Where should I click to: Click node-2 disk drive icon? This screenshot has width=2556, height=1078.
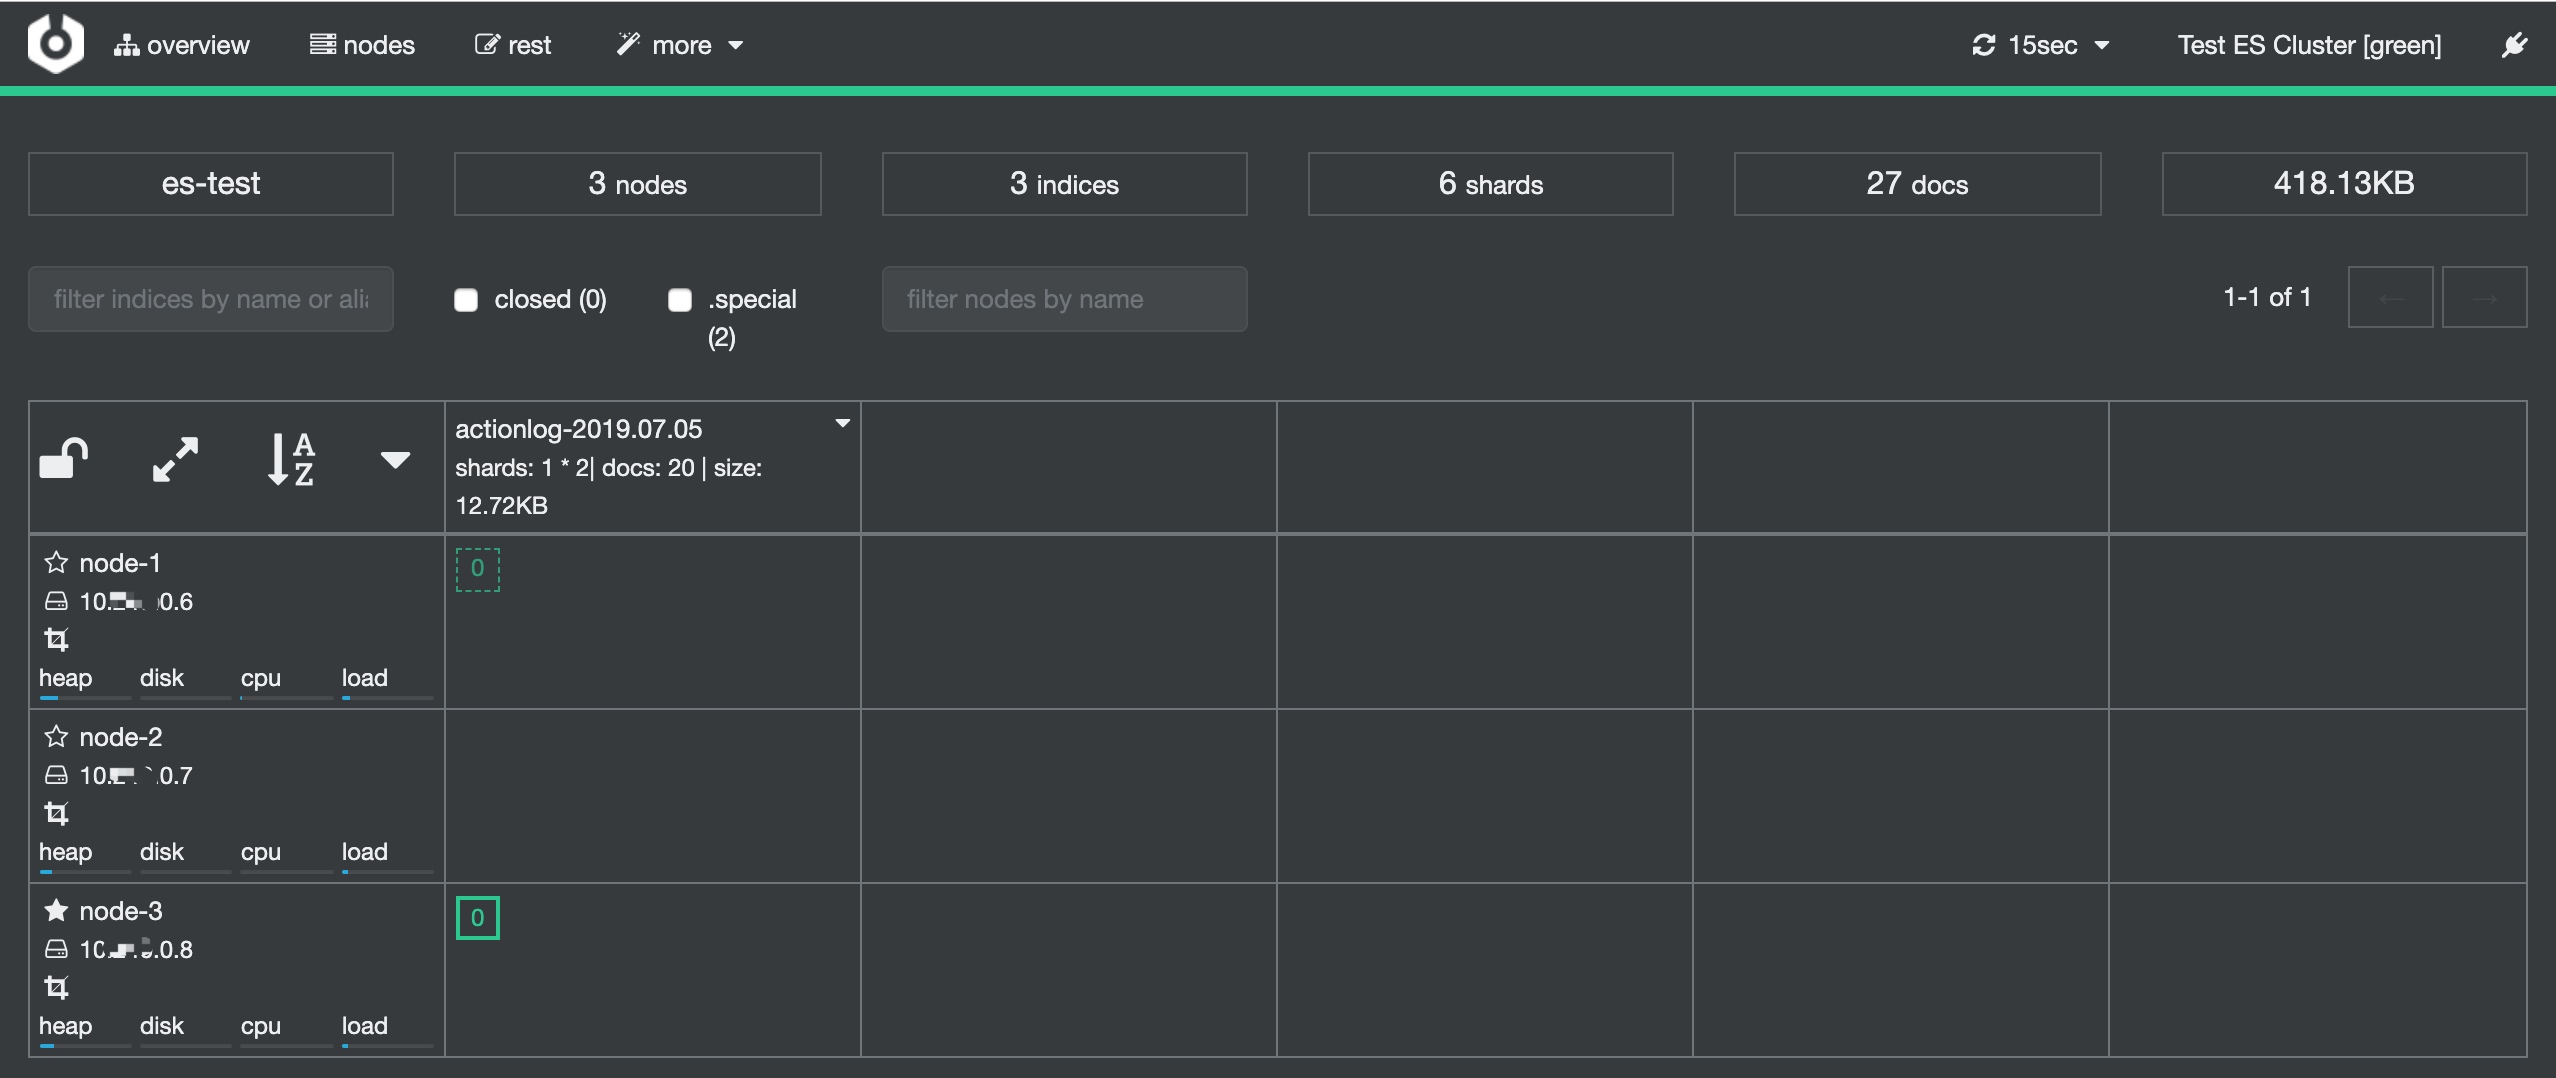click(x=56, y=775)
